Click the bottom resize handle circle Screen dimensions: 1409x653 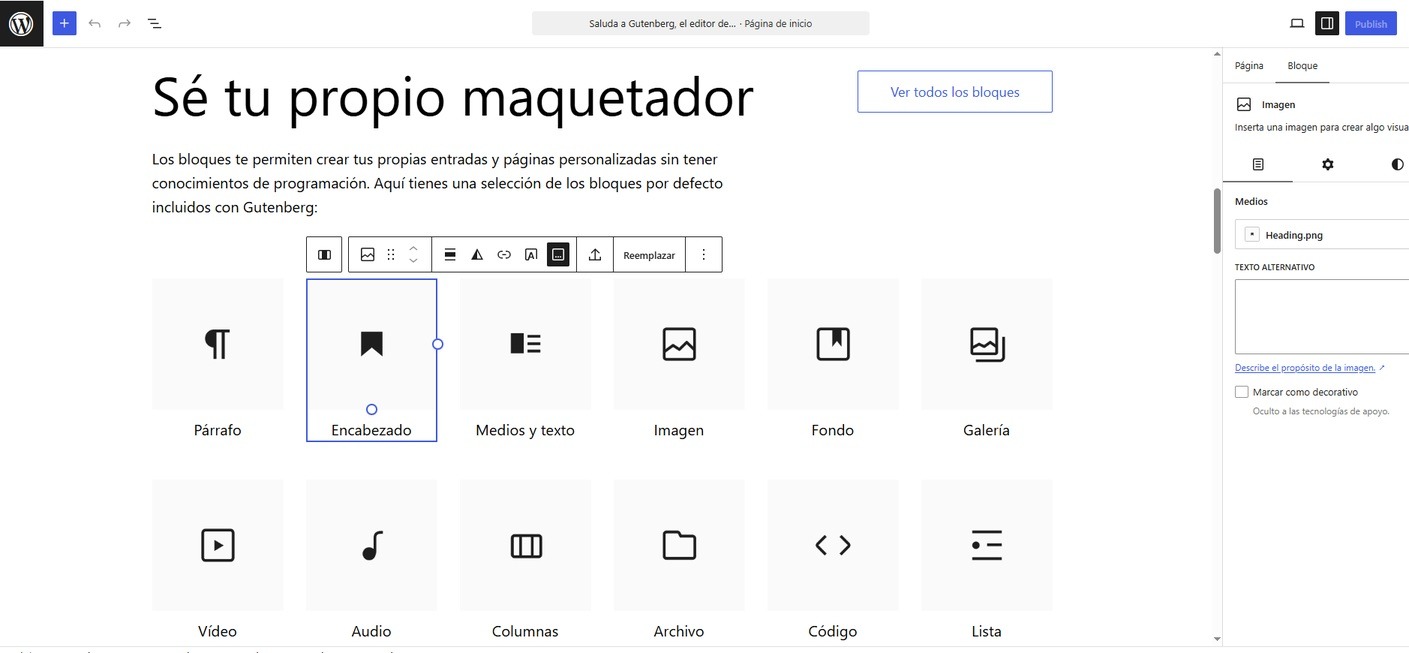coord(372,409)
